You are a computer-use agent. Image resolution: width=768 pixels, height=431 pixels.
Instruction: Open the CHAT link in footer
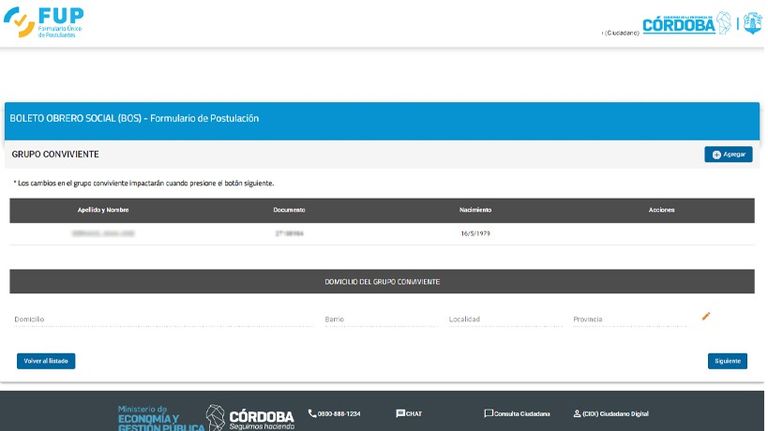tap(408, 414)
